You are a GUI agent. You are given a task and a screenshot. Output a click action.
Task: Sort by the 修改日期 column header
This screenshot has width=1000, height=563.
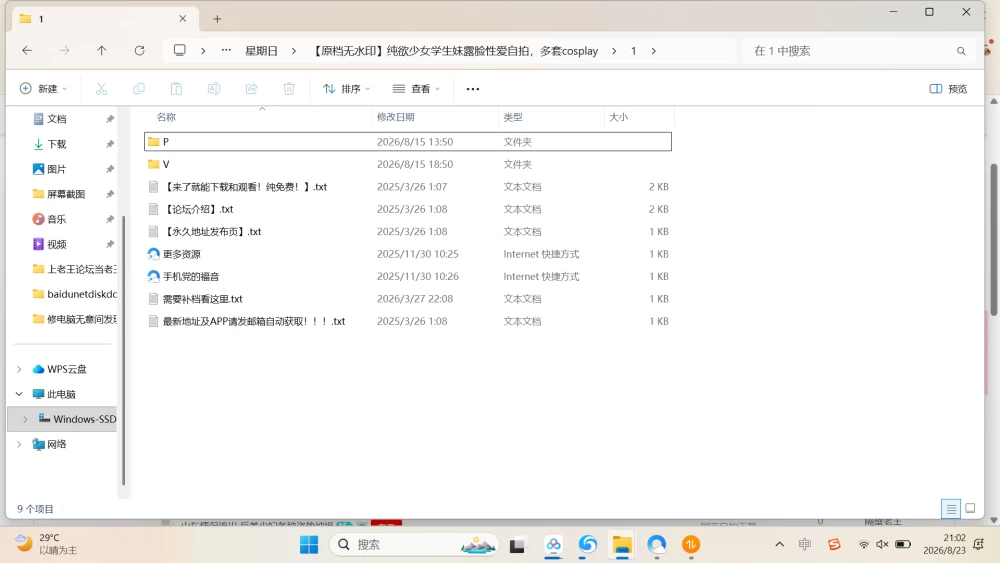[x=395, y=117]
